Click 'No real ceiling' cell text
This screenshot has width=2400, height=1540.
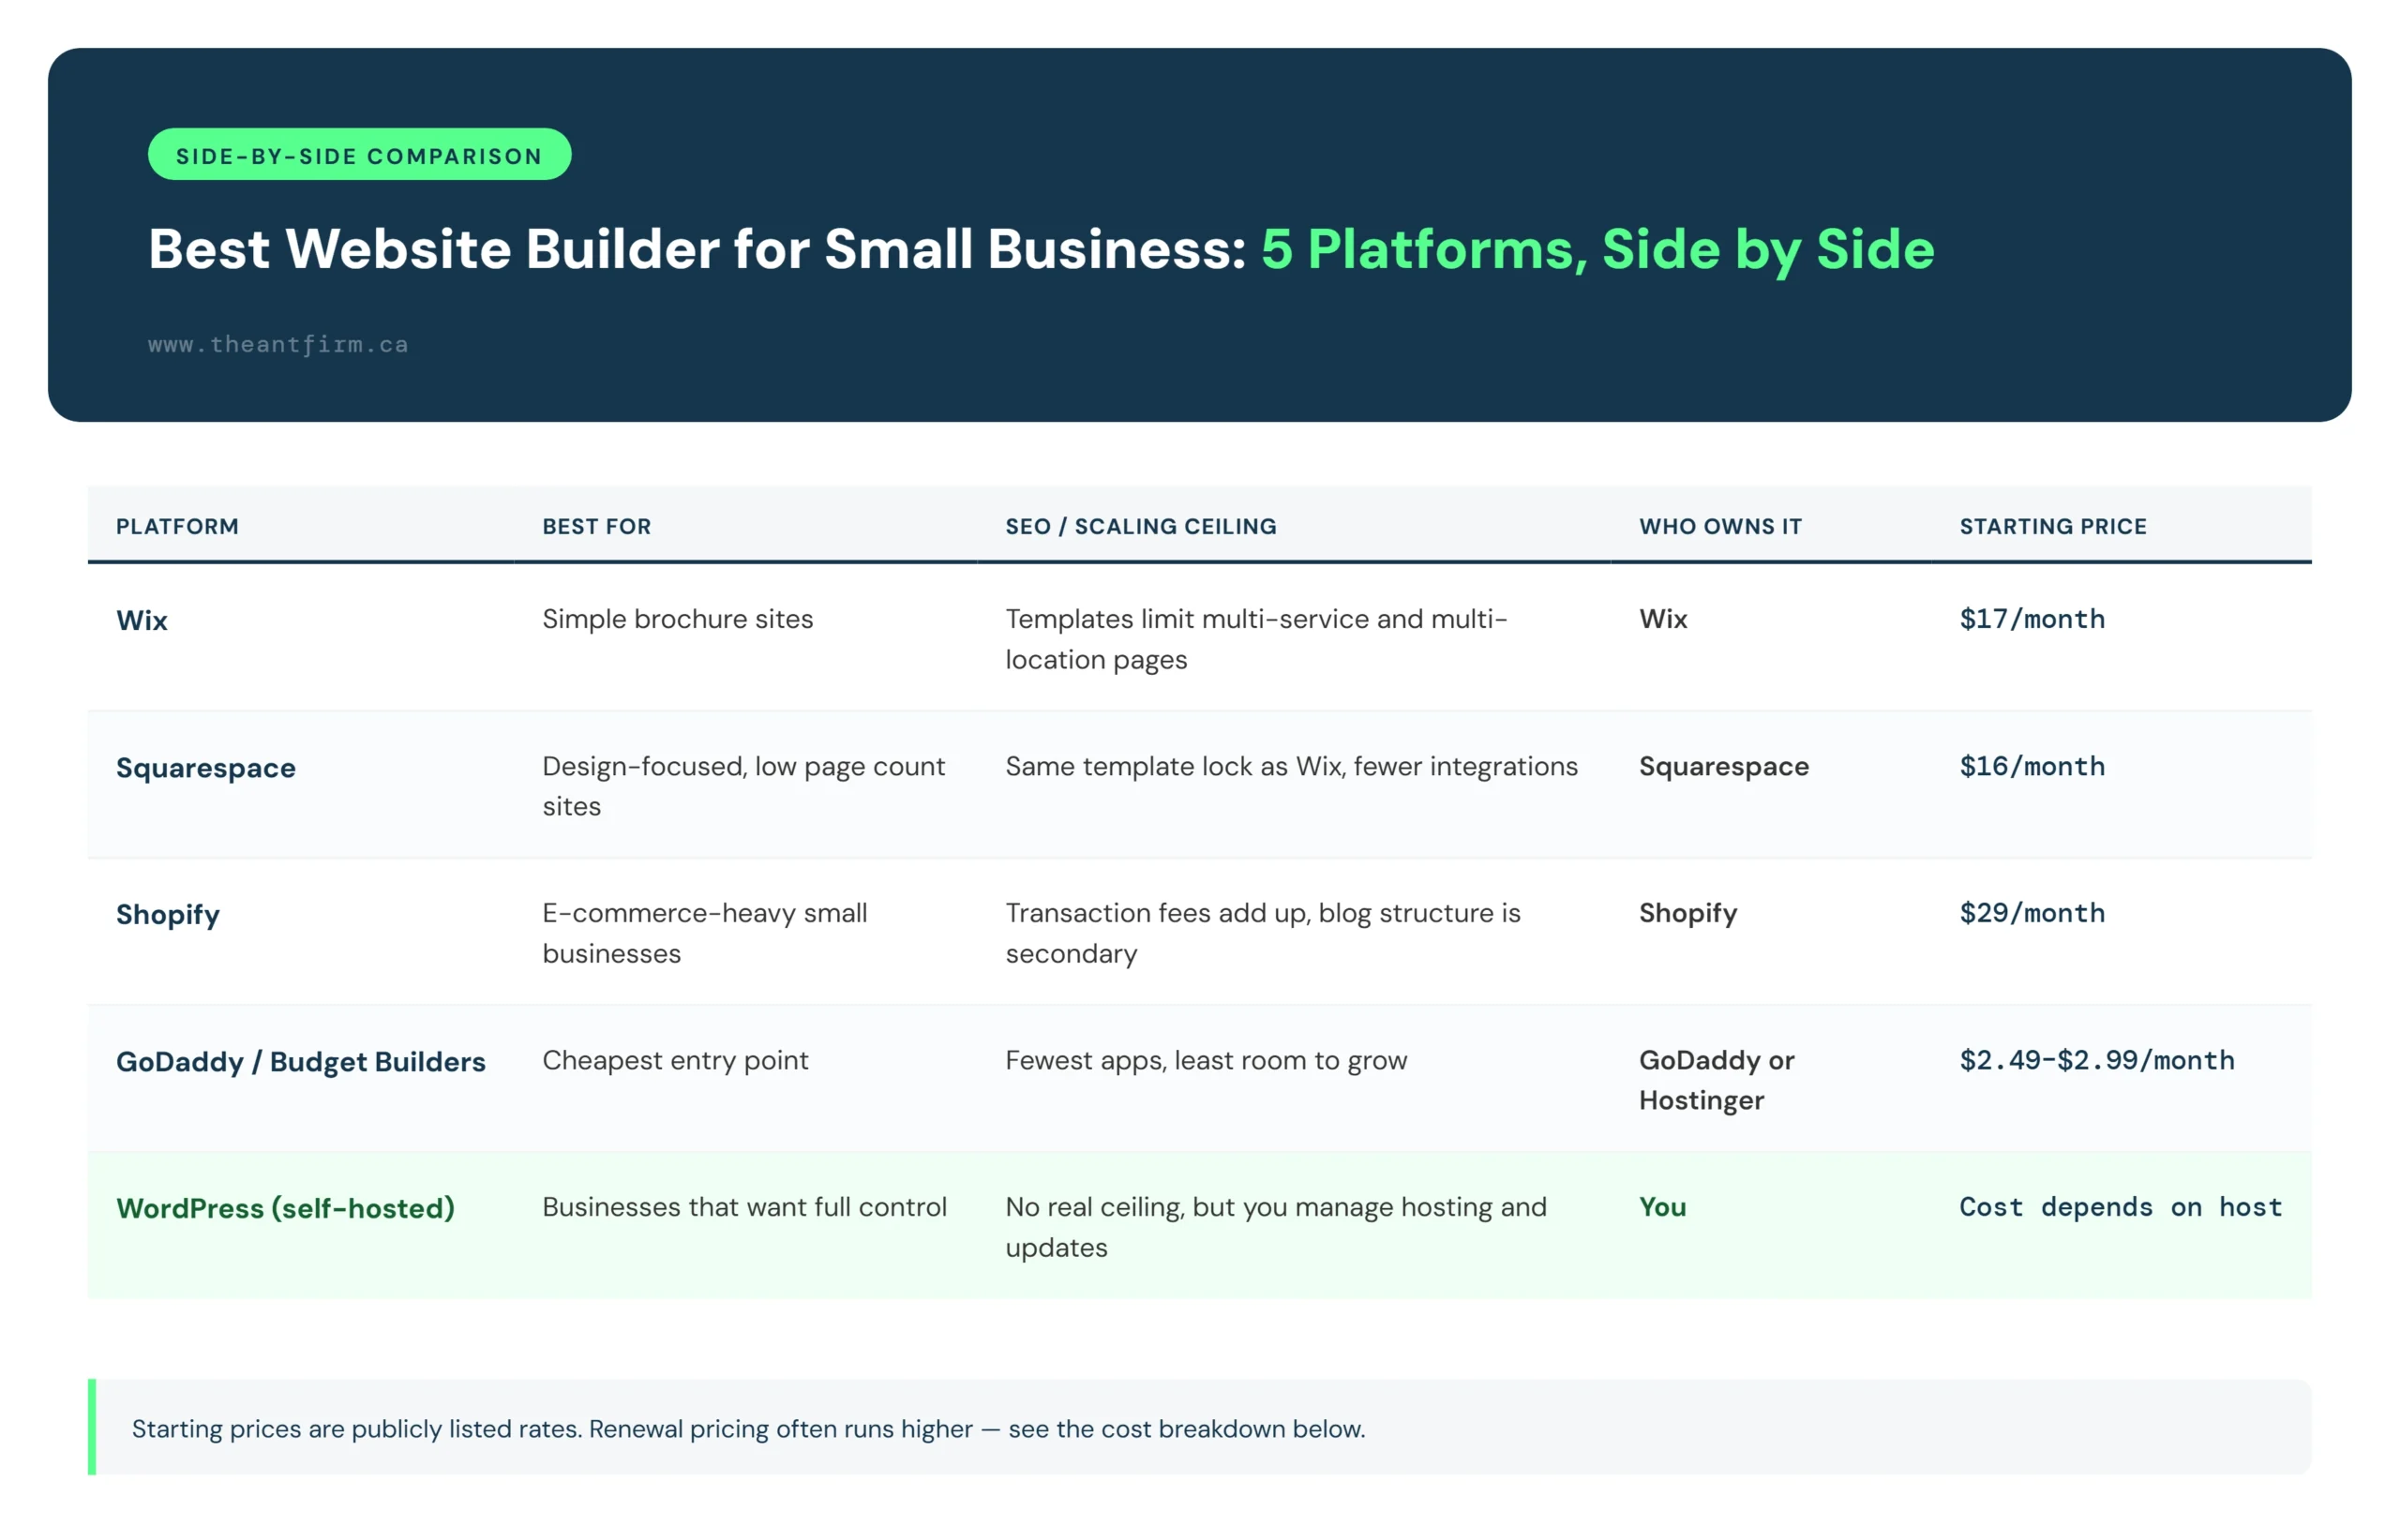pyautogui.click(x=1276, y=1227)
